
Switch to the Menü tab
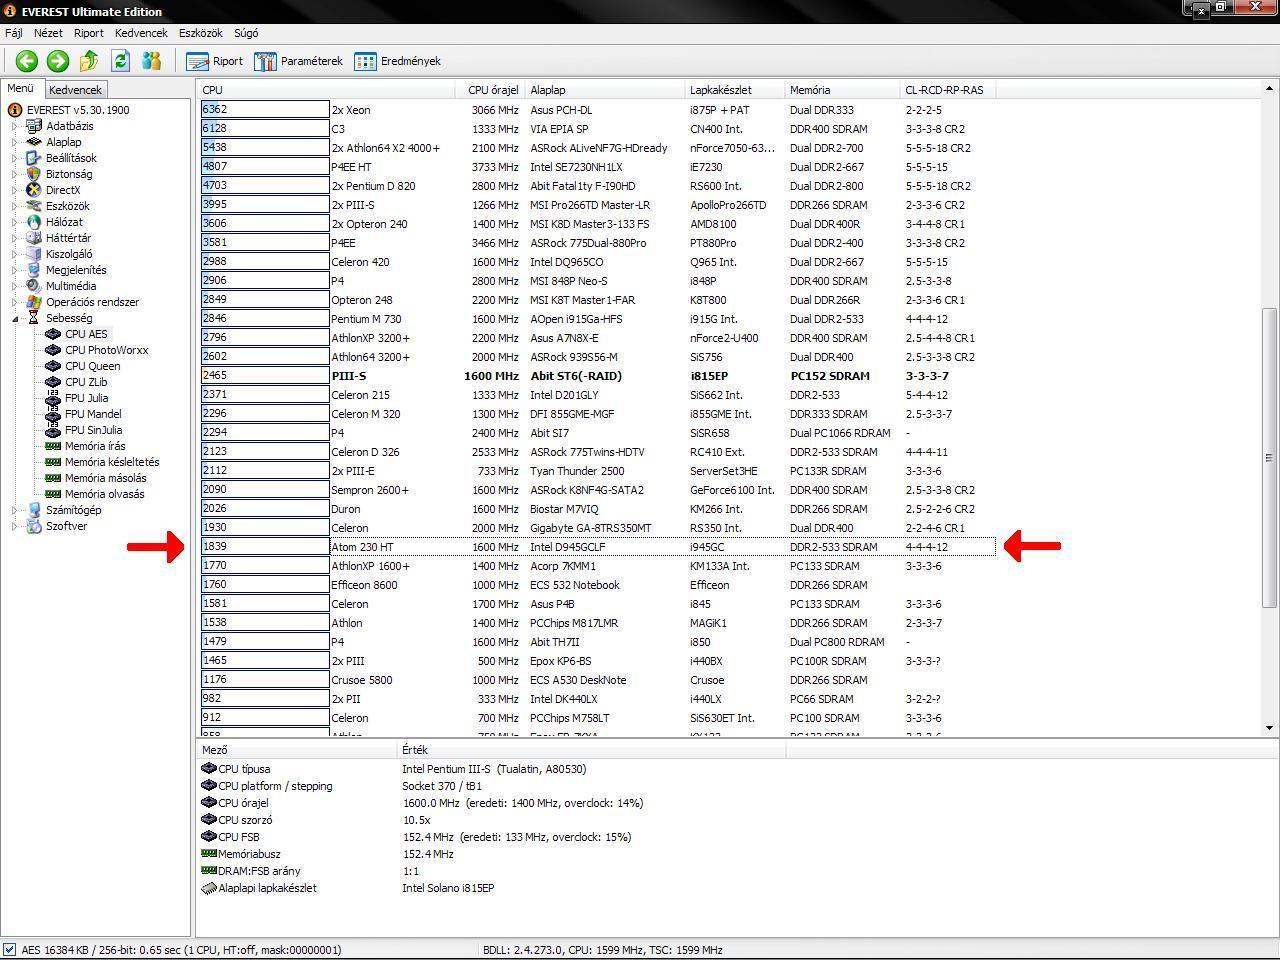pyautogui.click(x=21, y=88)
